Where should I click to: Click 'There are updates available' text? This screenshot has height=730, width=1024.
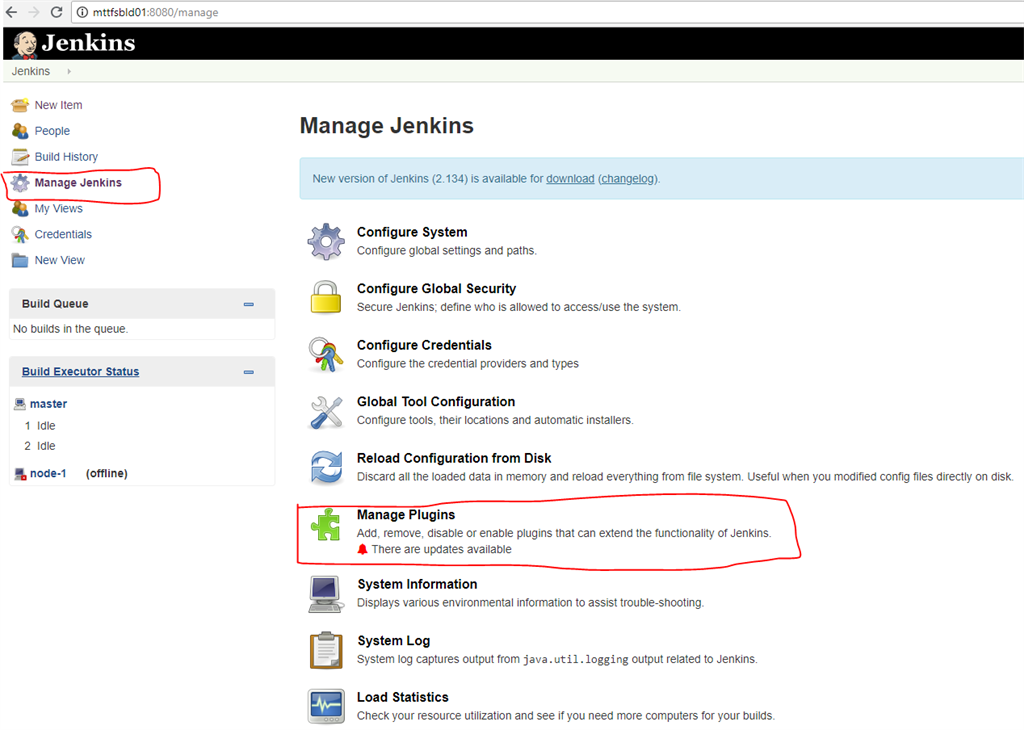(x=441, y=549)
